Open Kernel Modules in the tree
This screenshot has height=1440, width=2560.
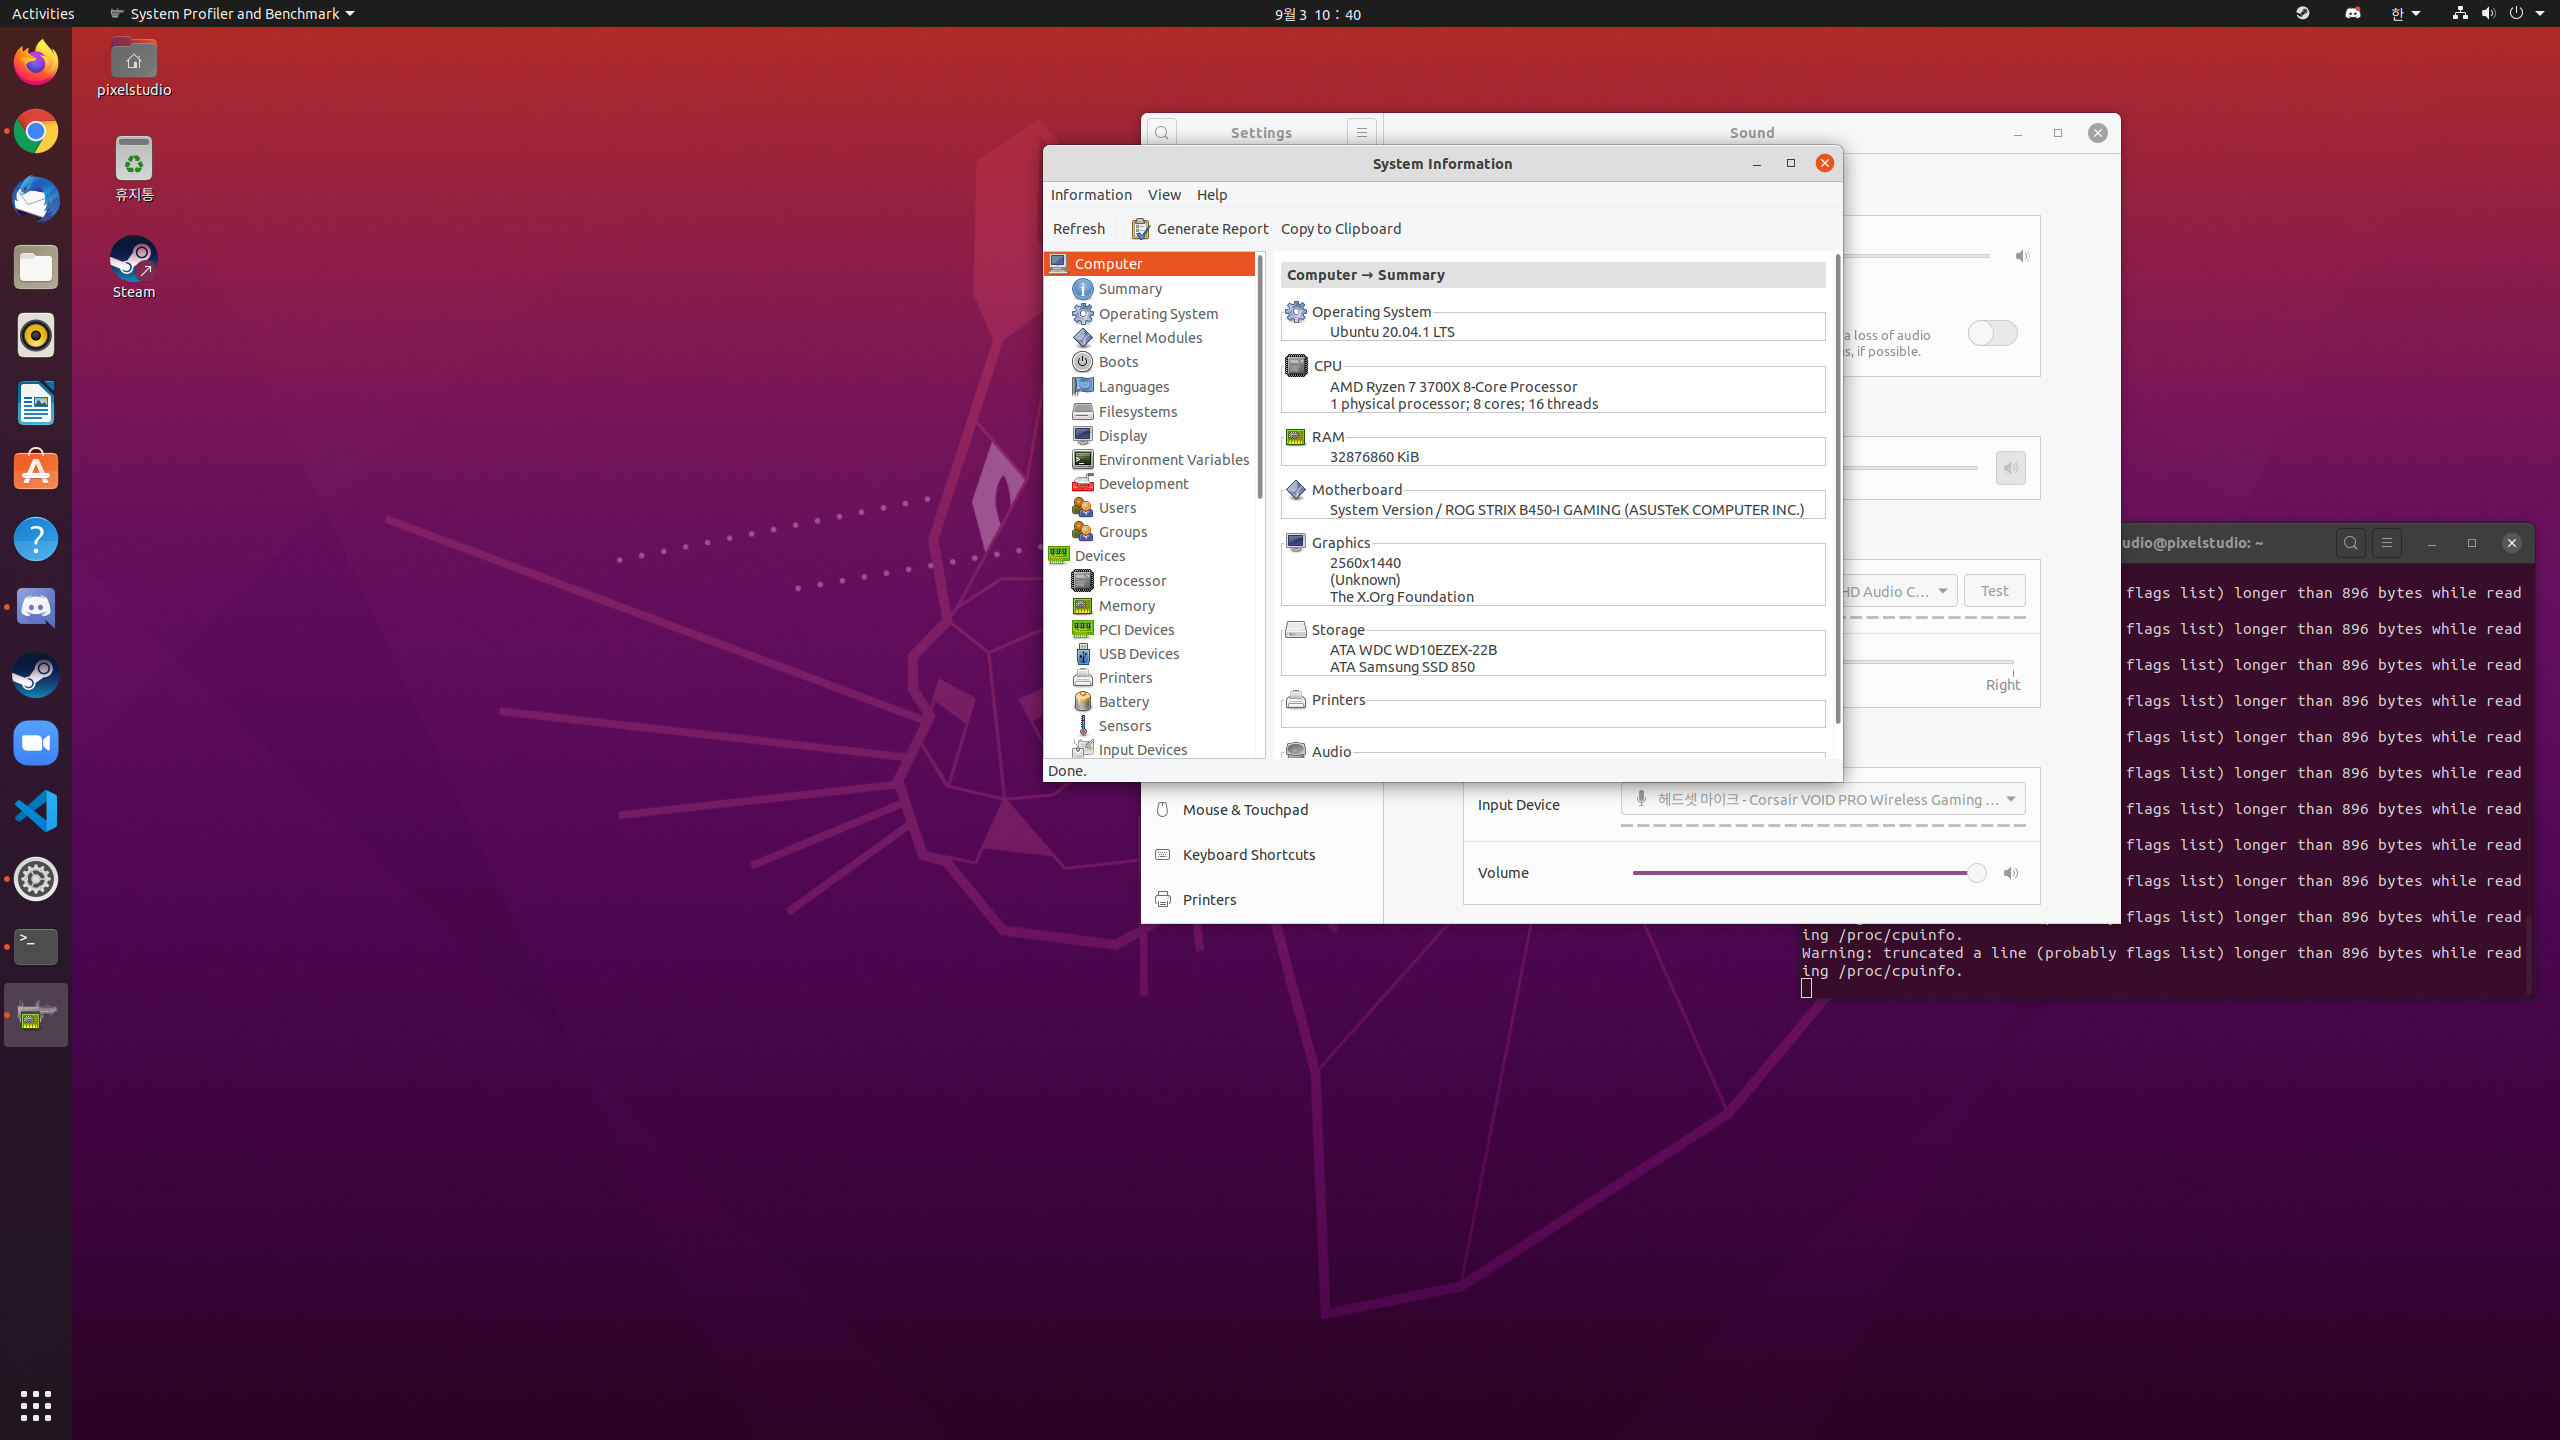(x=1150, y=338)
